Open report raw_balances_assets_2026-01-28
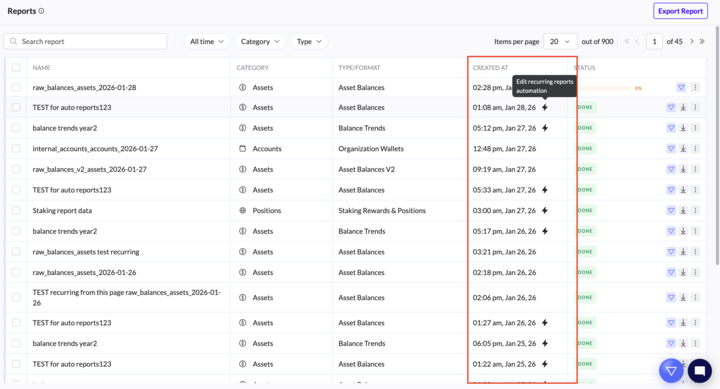 (84, 87)
